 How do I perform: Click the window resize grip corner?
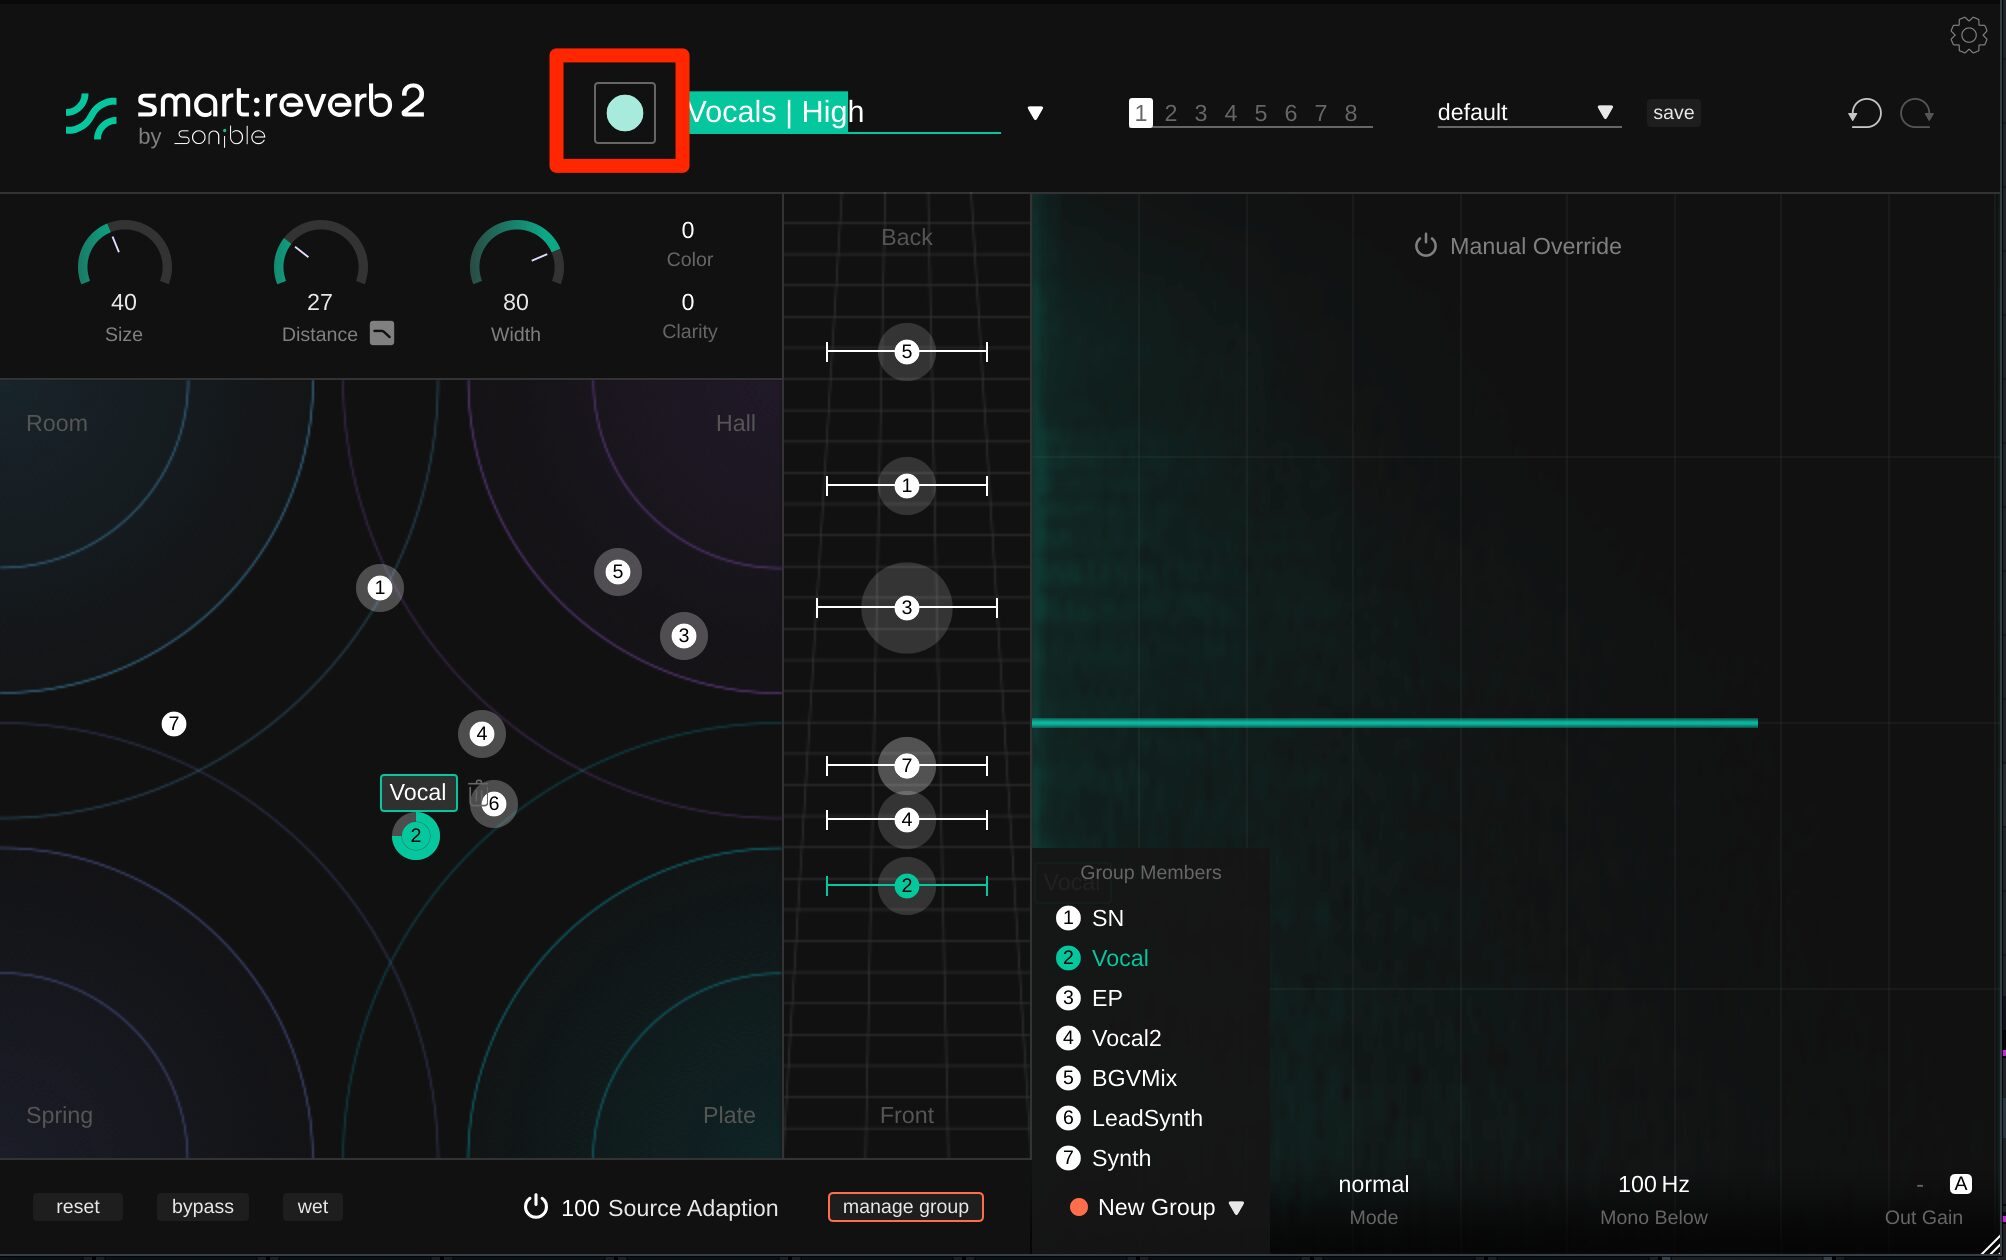1991,1244
